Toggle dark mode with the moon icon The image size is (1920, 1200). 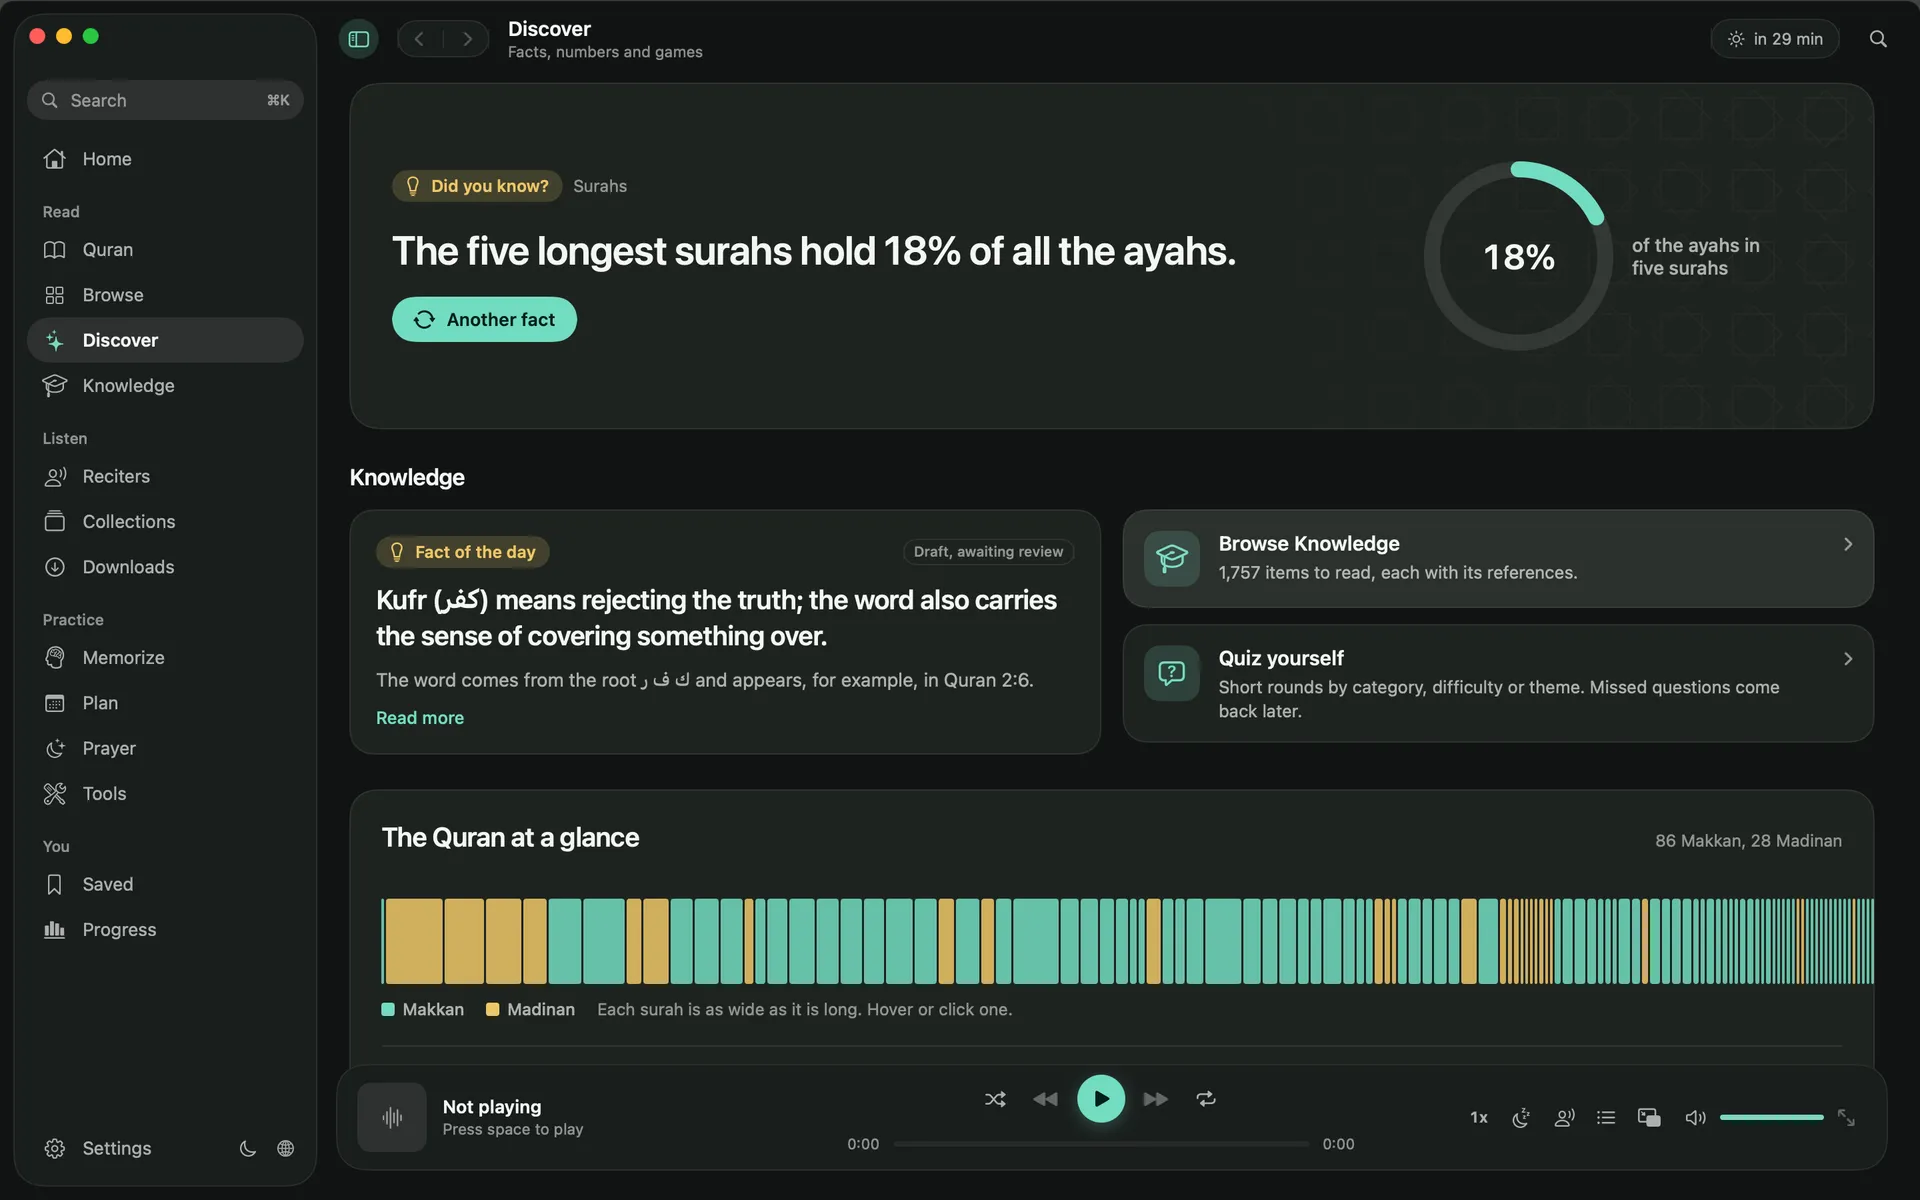248,1148
